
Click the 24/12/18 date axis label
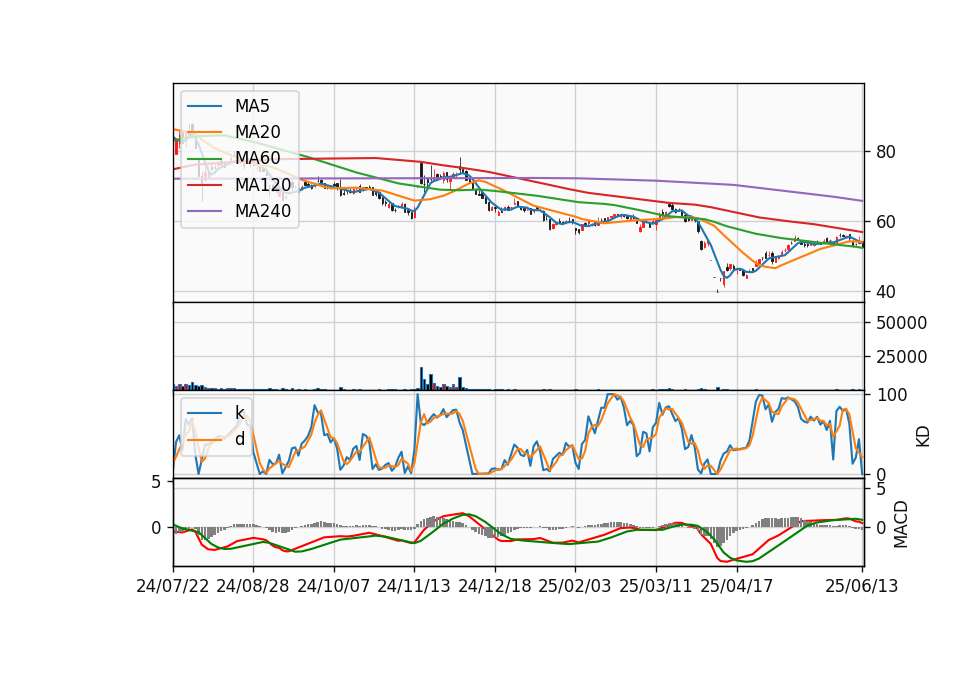(495, 586)
